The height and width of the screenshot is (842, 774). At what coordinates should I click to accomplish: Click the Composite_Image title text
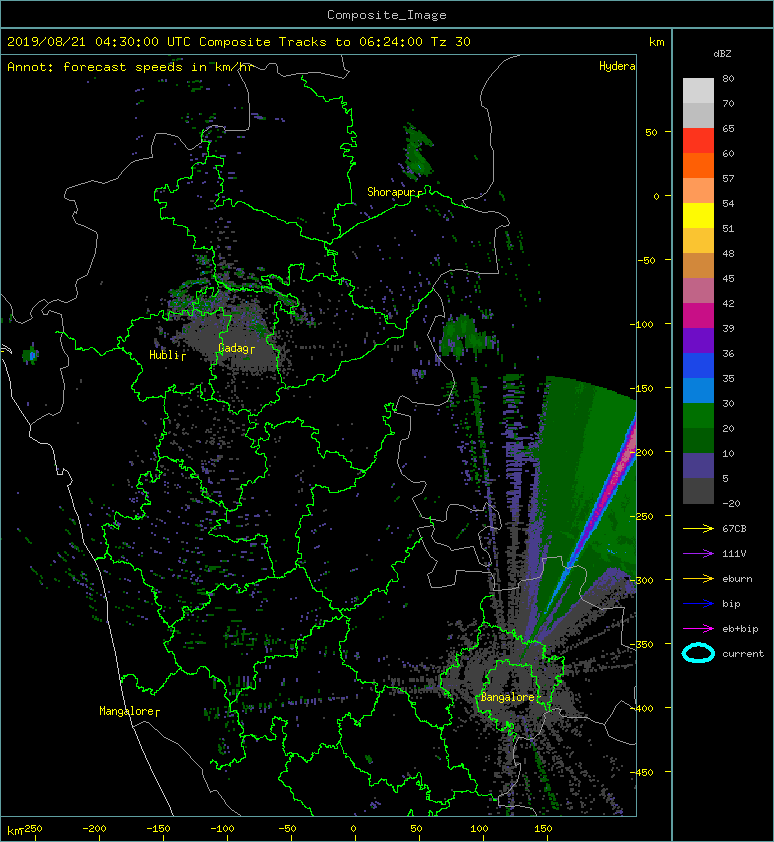[387, 15]
